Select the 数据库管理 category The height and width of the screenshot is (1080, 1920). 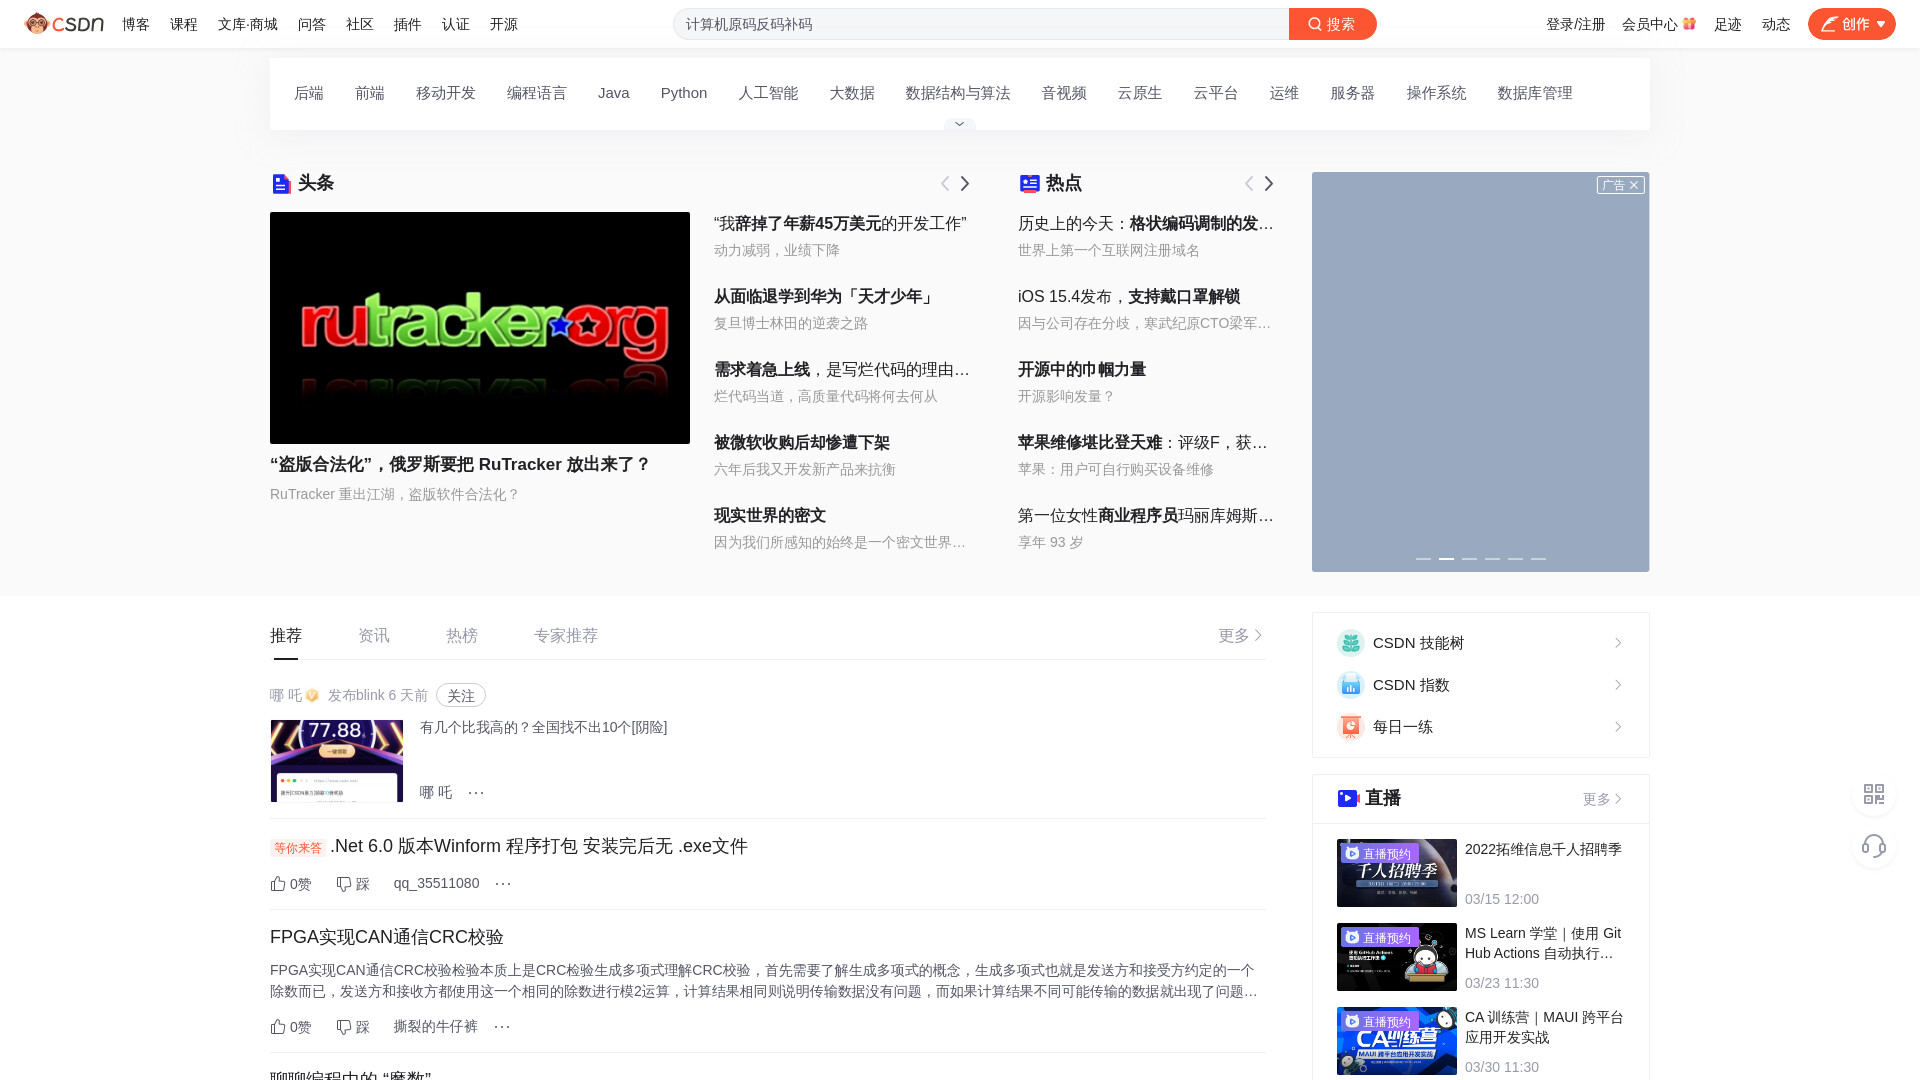pos(1535,93)
